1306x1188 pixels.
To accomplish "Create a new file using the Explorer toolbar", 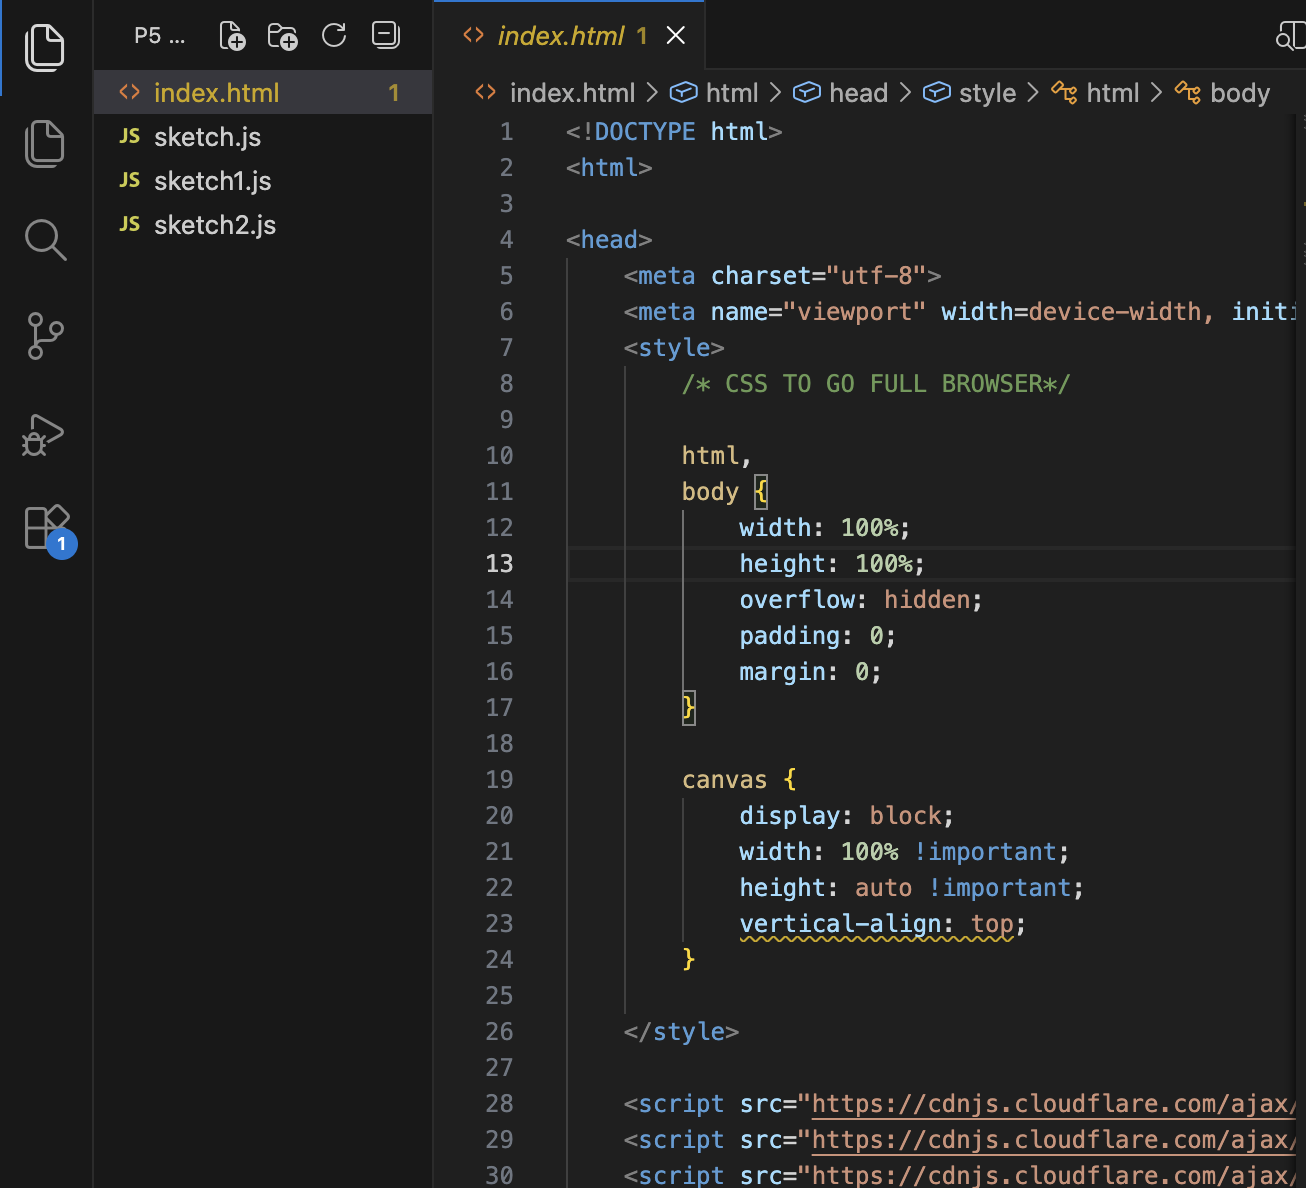I will 232,35.
